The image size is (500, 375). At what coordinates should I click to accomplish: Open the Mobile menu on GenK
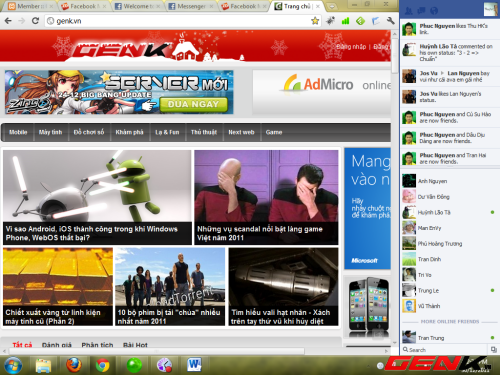coord(18,132)
